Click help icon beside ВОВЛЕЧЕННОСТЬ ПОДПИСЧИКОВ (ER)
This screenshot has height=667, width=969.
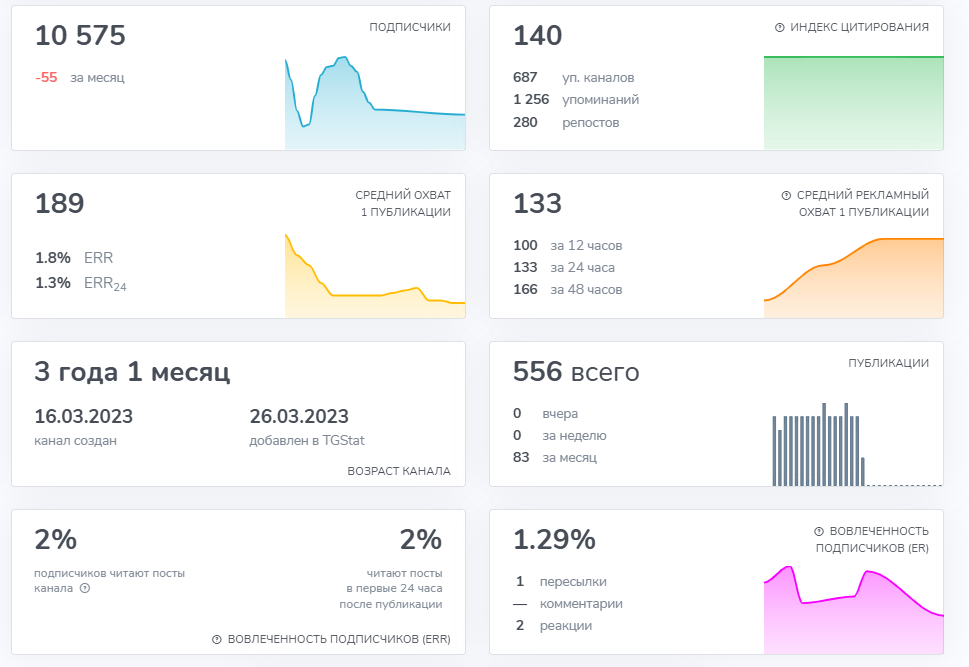(820, 531)
